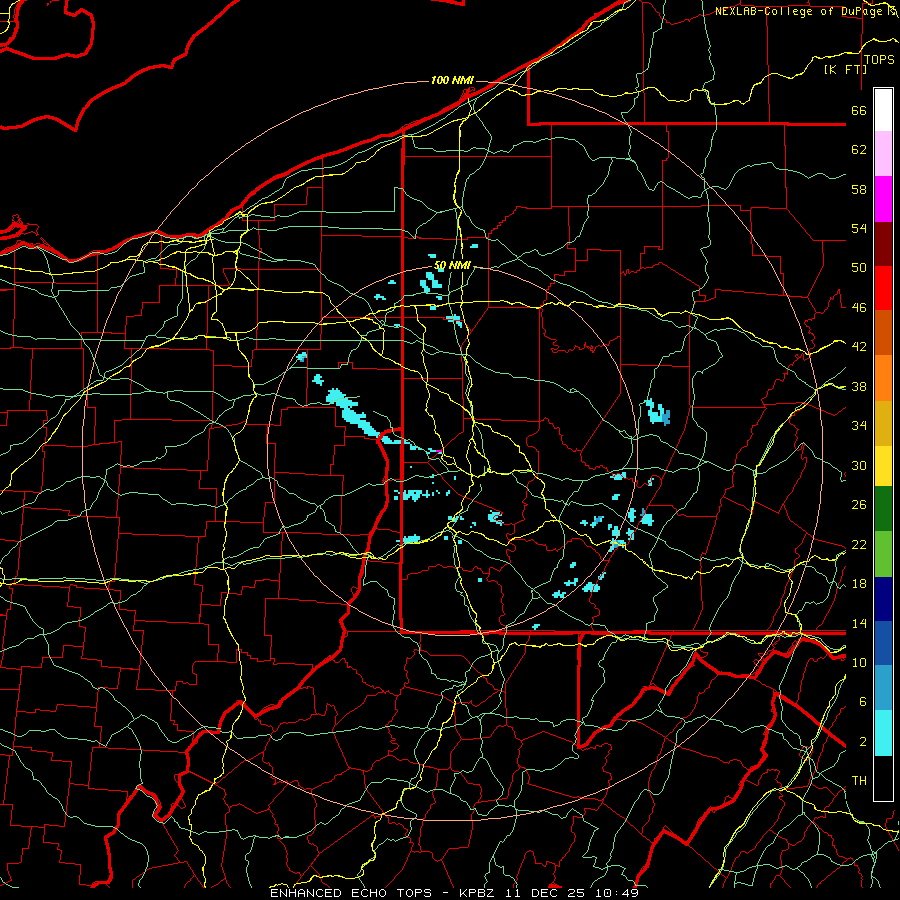Click the legend value '14'
This screenshot has width=900, height=900.
pos(859,623)
